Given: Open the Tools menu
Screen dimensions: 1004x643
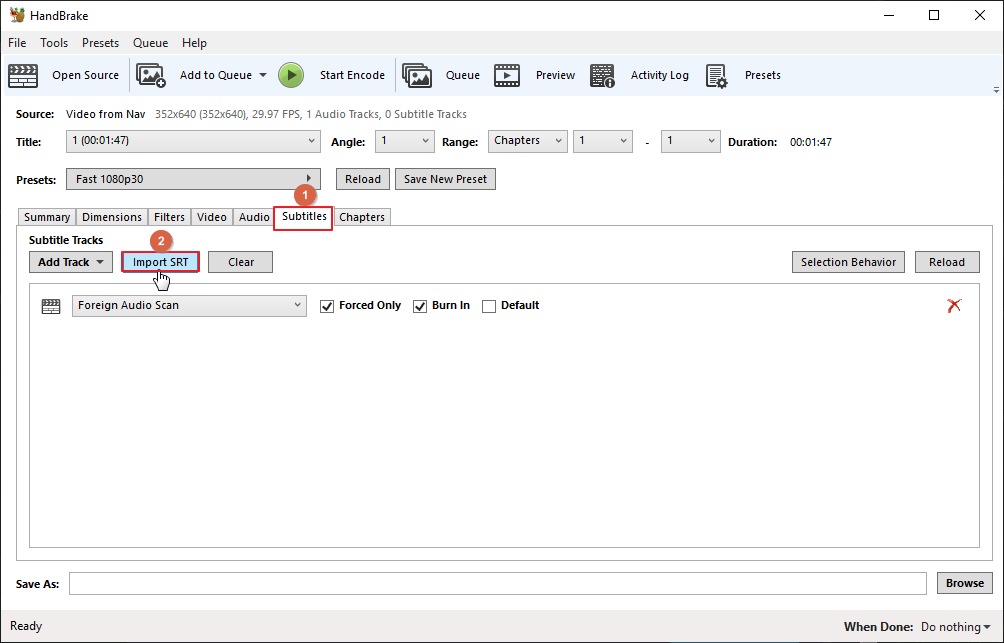Looking at the screenshot, I should pos(54,43).
